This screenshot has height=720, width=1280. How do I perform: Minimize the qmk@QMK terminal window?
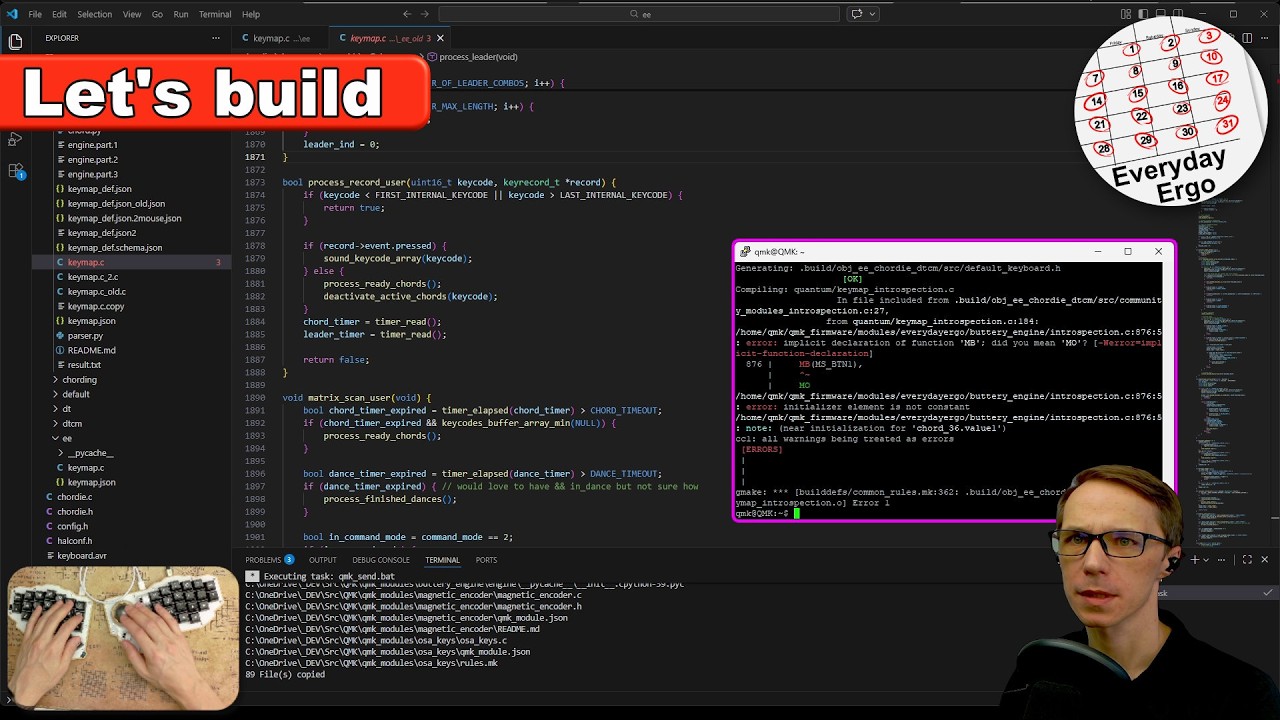[1097, 252]
